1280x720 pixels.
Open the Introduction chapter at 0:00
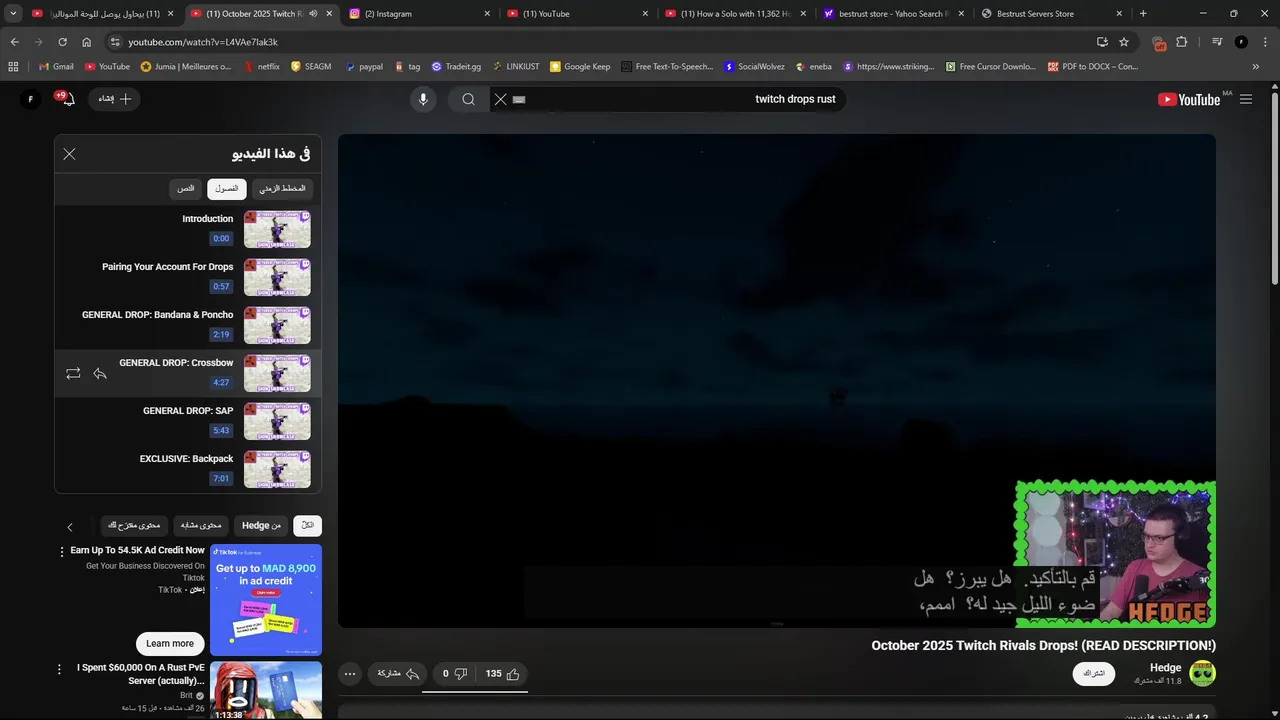pos(188,229)
